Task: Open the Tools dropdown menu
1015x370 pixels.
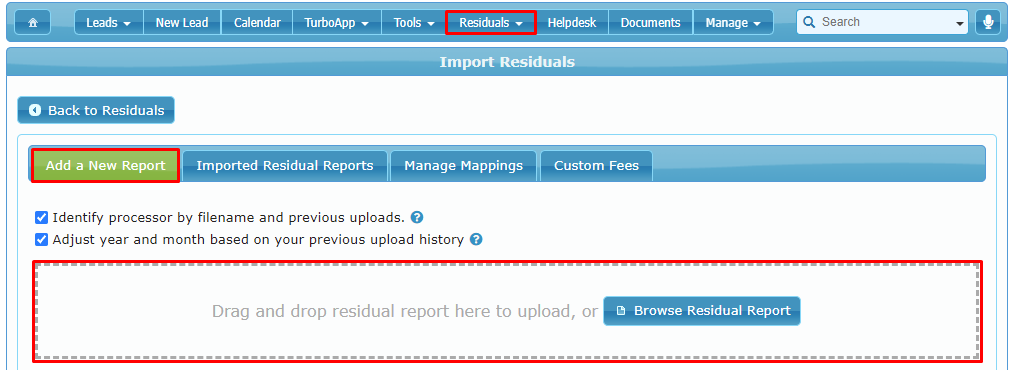Action: pyautogui.click(x=414, y=23)
